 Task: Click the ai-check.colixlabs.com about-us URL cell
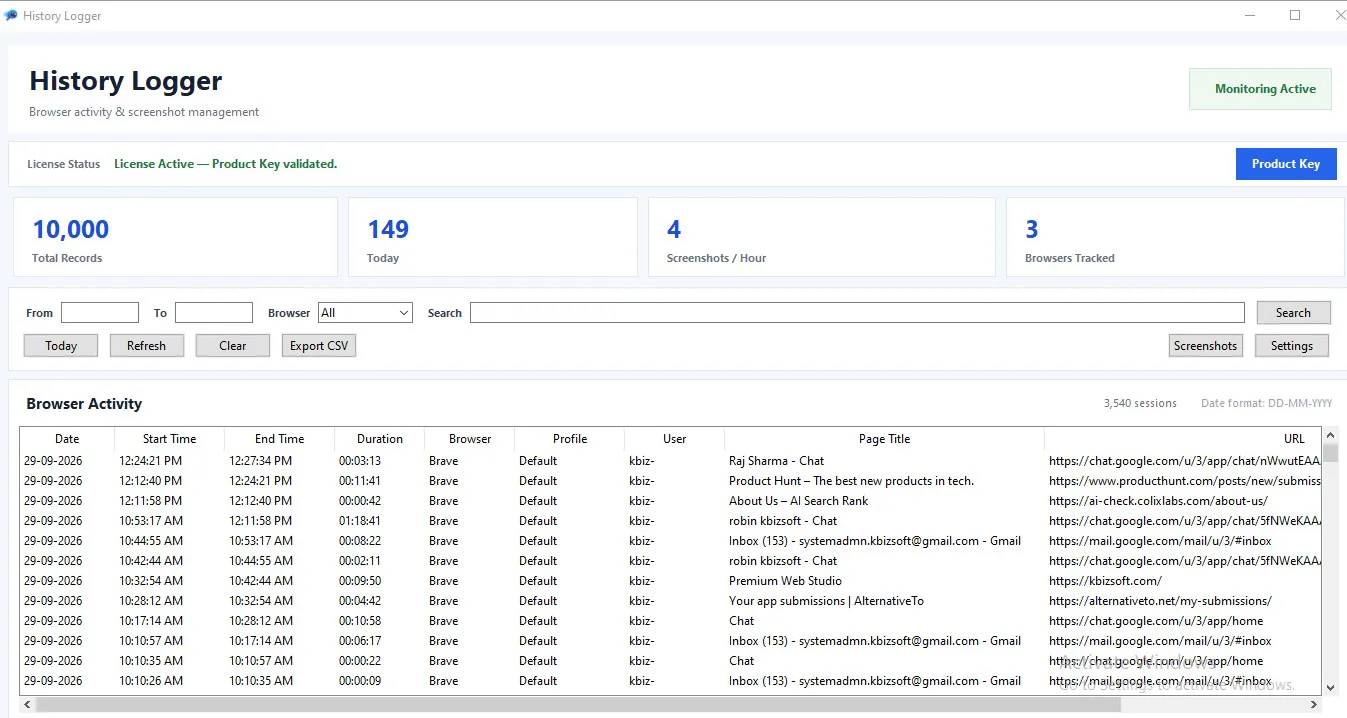(1158, 501)
